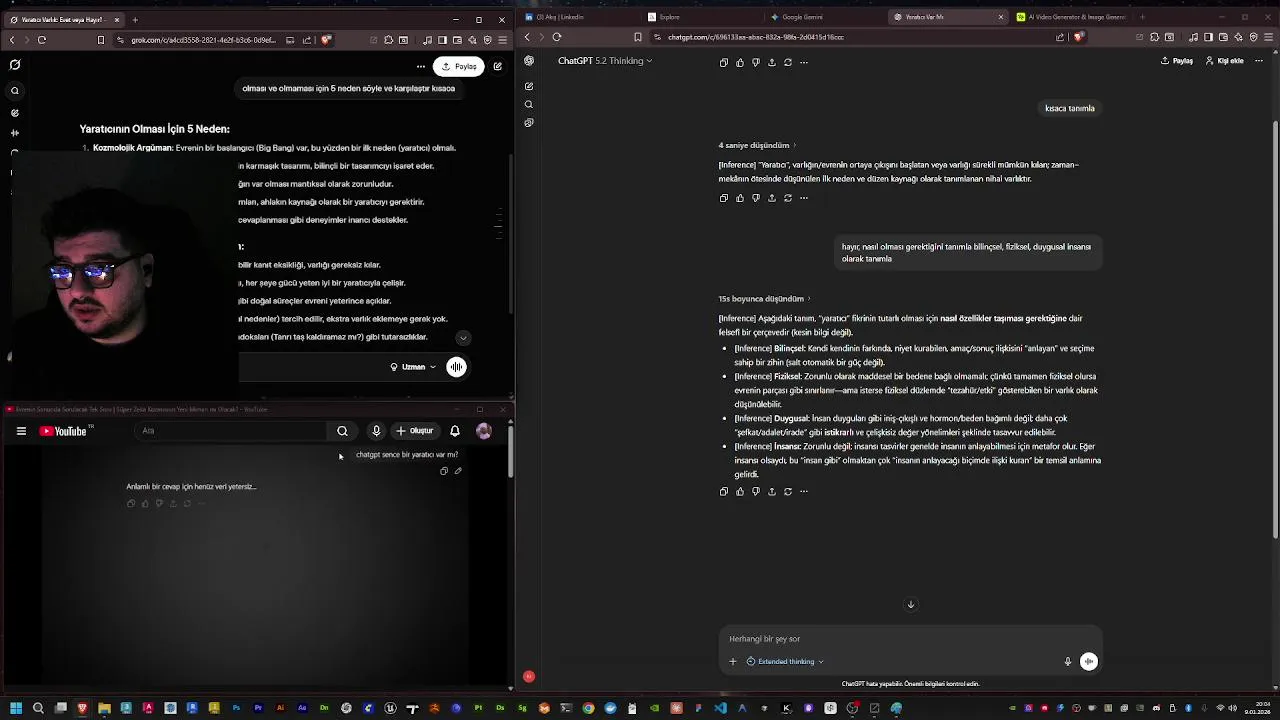The height and width of the screenshot is (720, 1280).
Task: Expand the Uzman model dropdown in Grok
Action: point(413,367)
